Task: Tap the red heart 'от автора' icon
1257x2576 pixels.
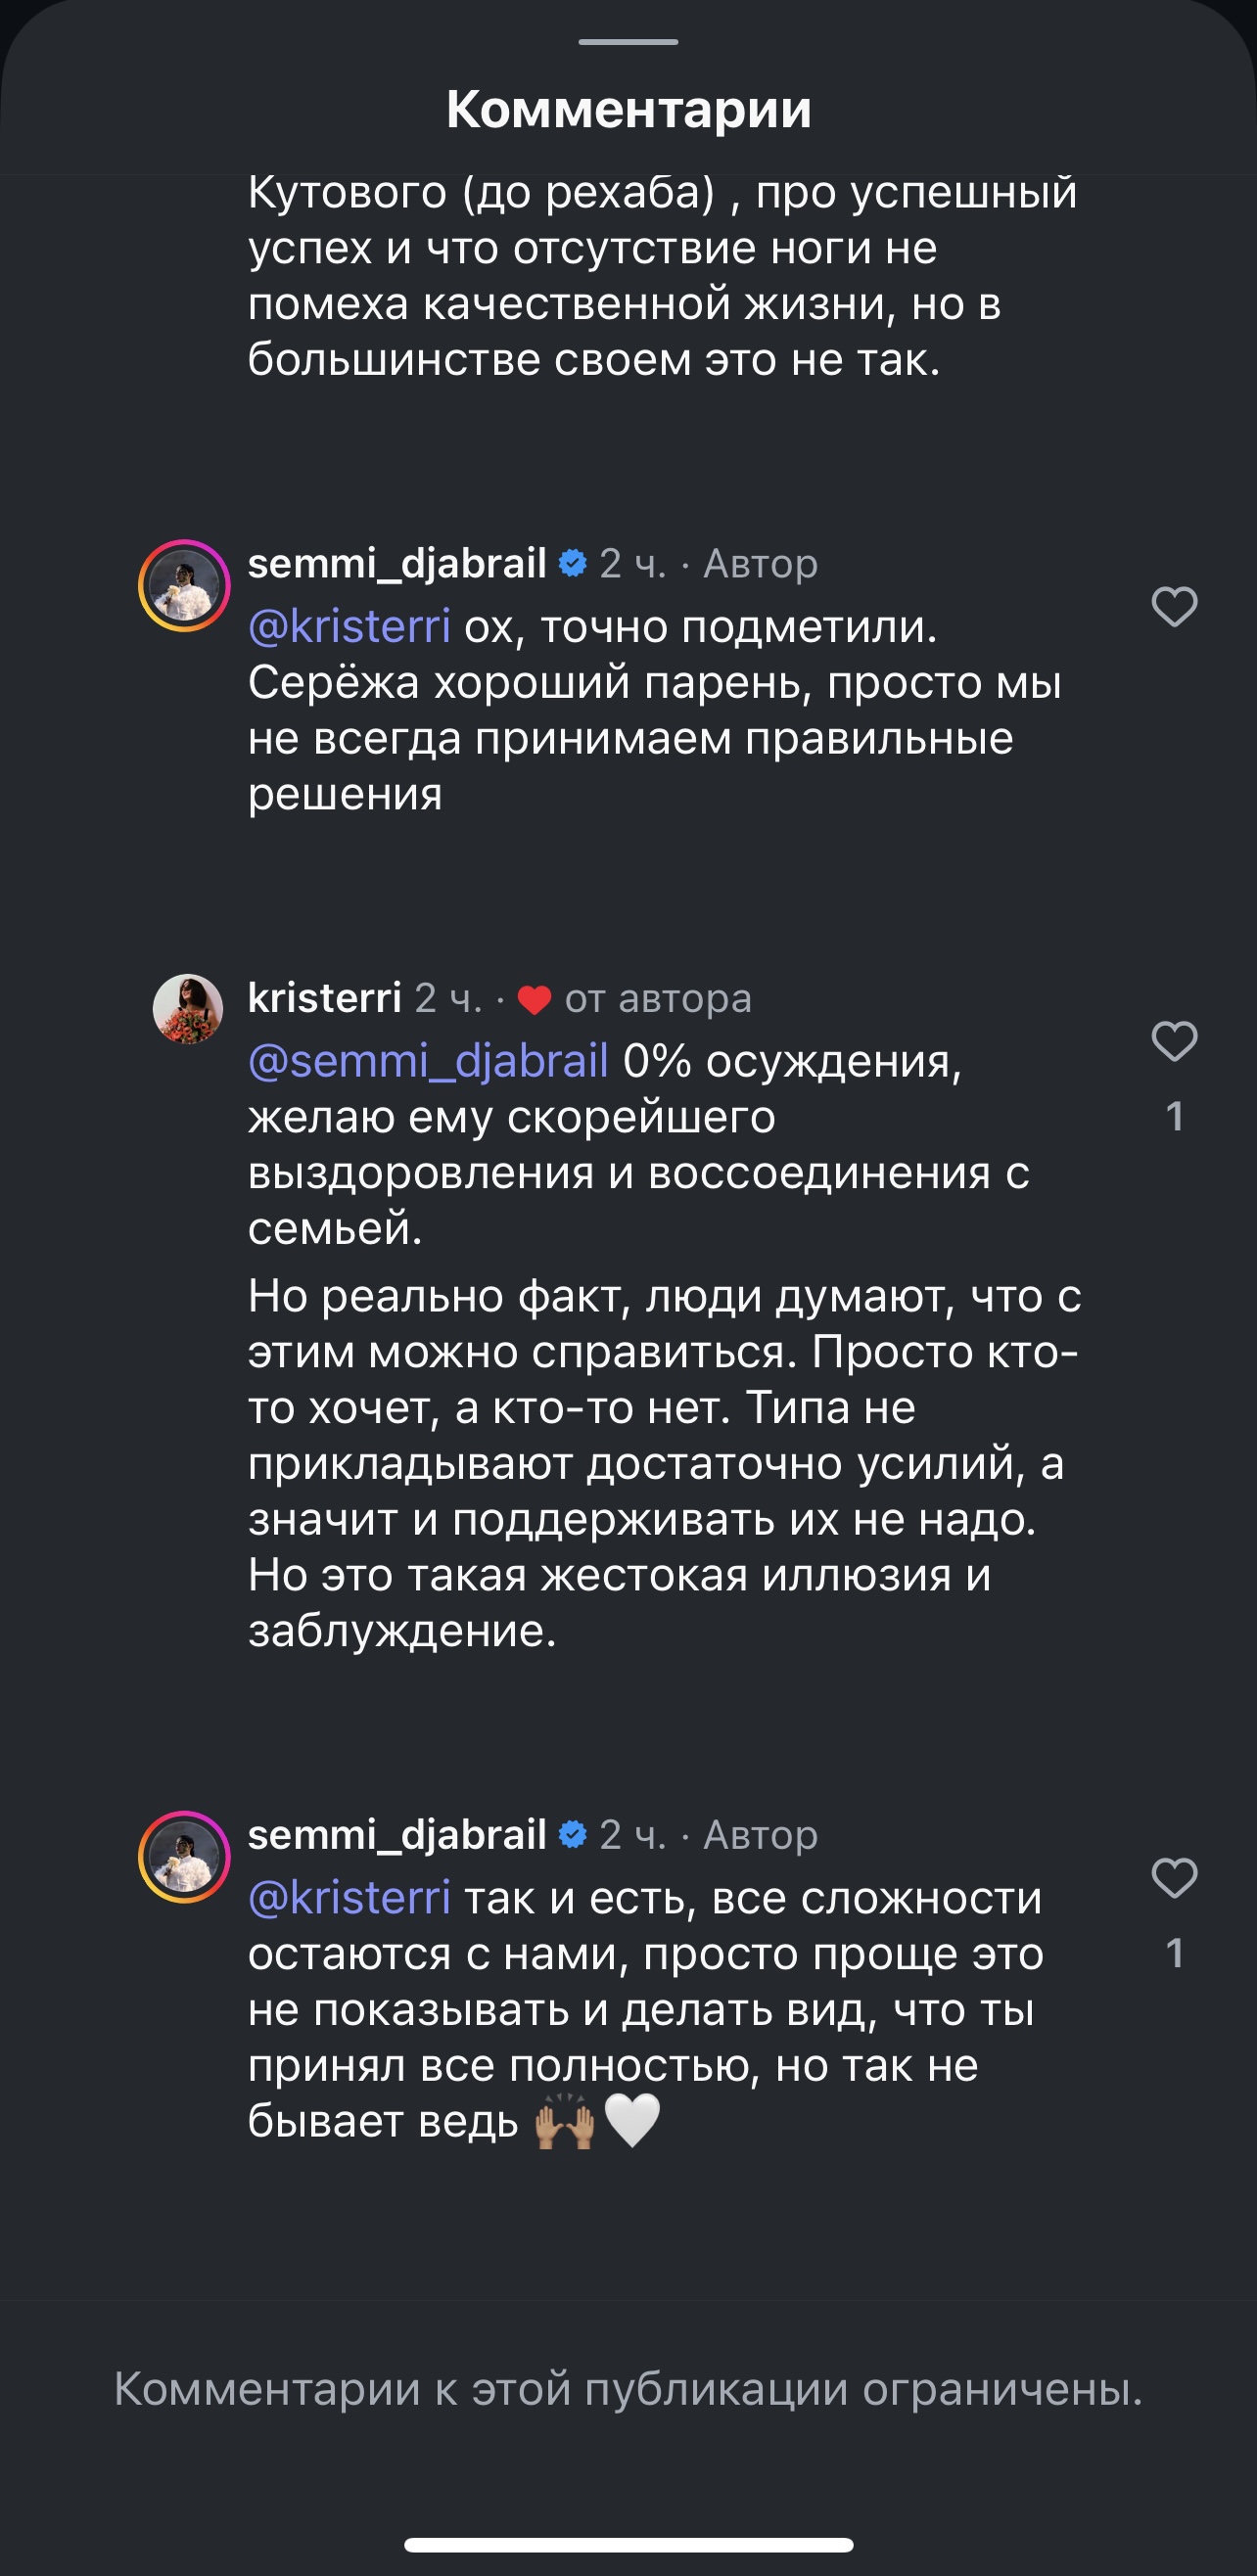Action: coord(535,1000)
